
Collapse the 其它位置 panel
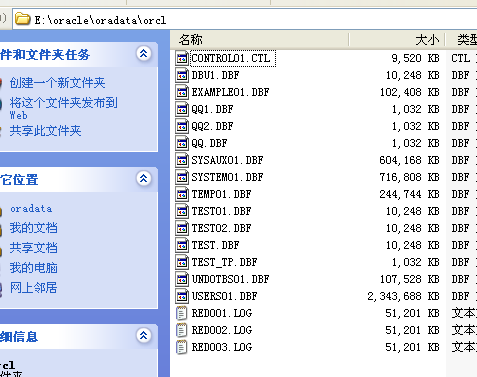(x=144, y=178)
